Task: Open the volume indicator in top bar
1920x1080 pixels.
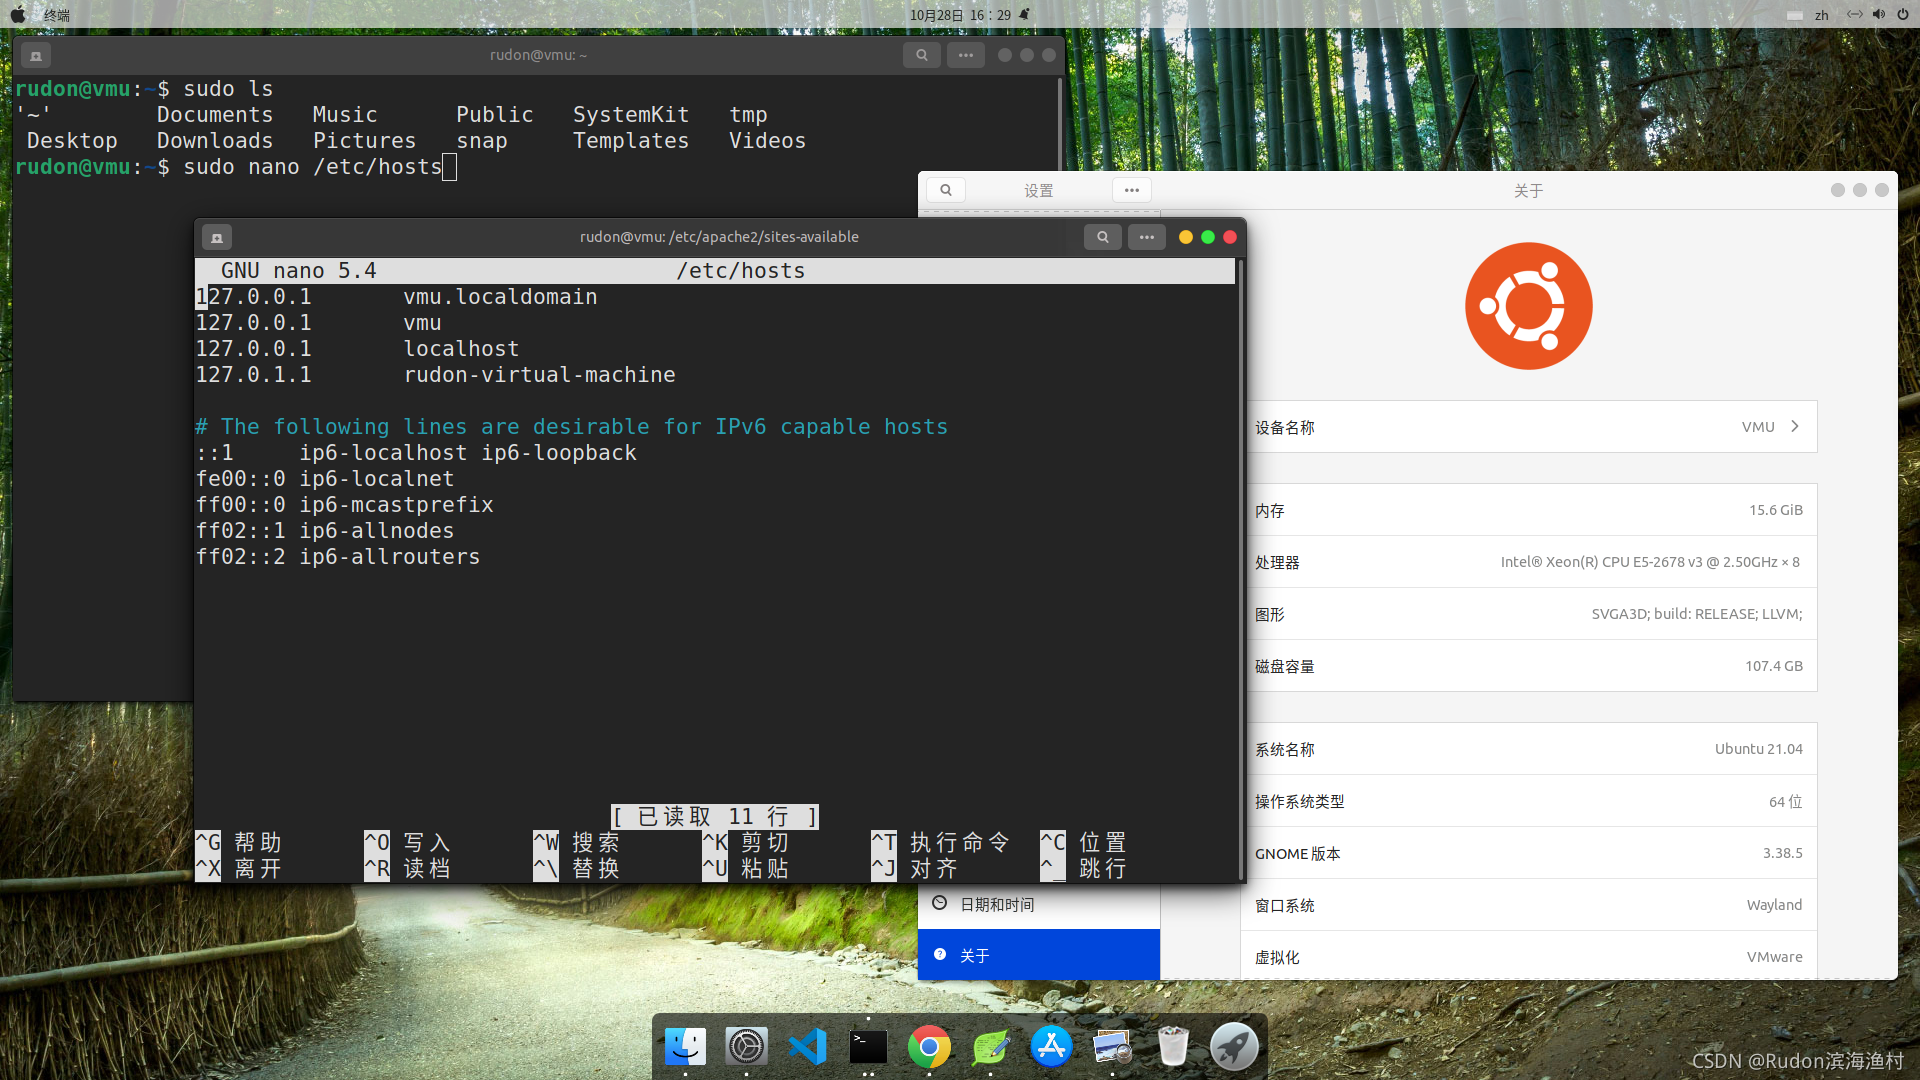Action: tap(1878, 15)
